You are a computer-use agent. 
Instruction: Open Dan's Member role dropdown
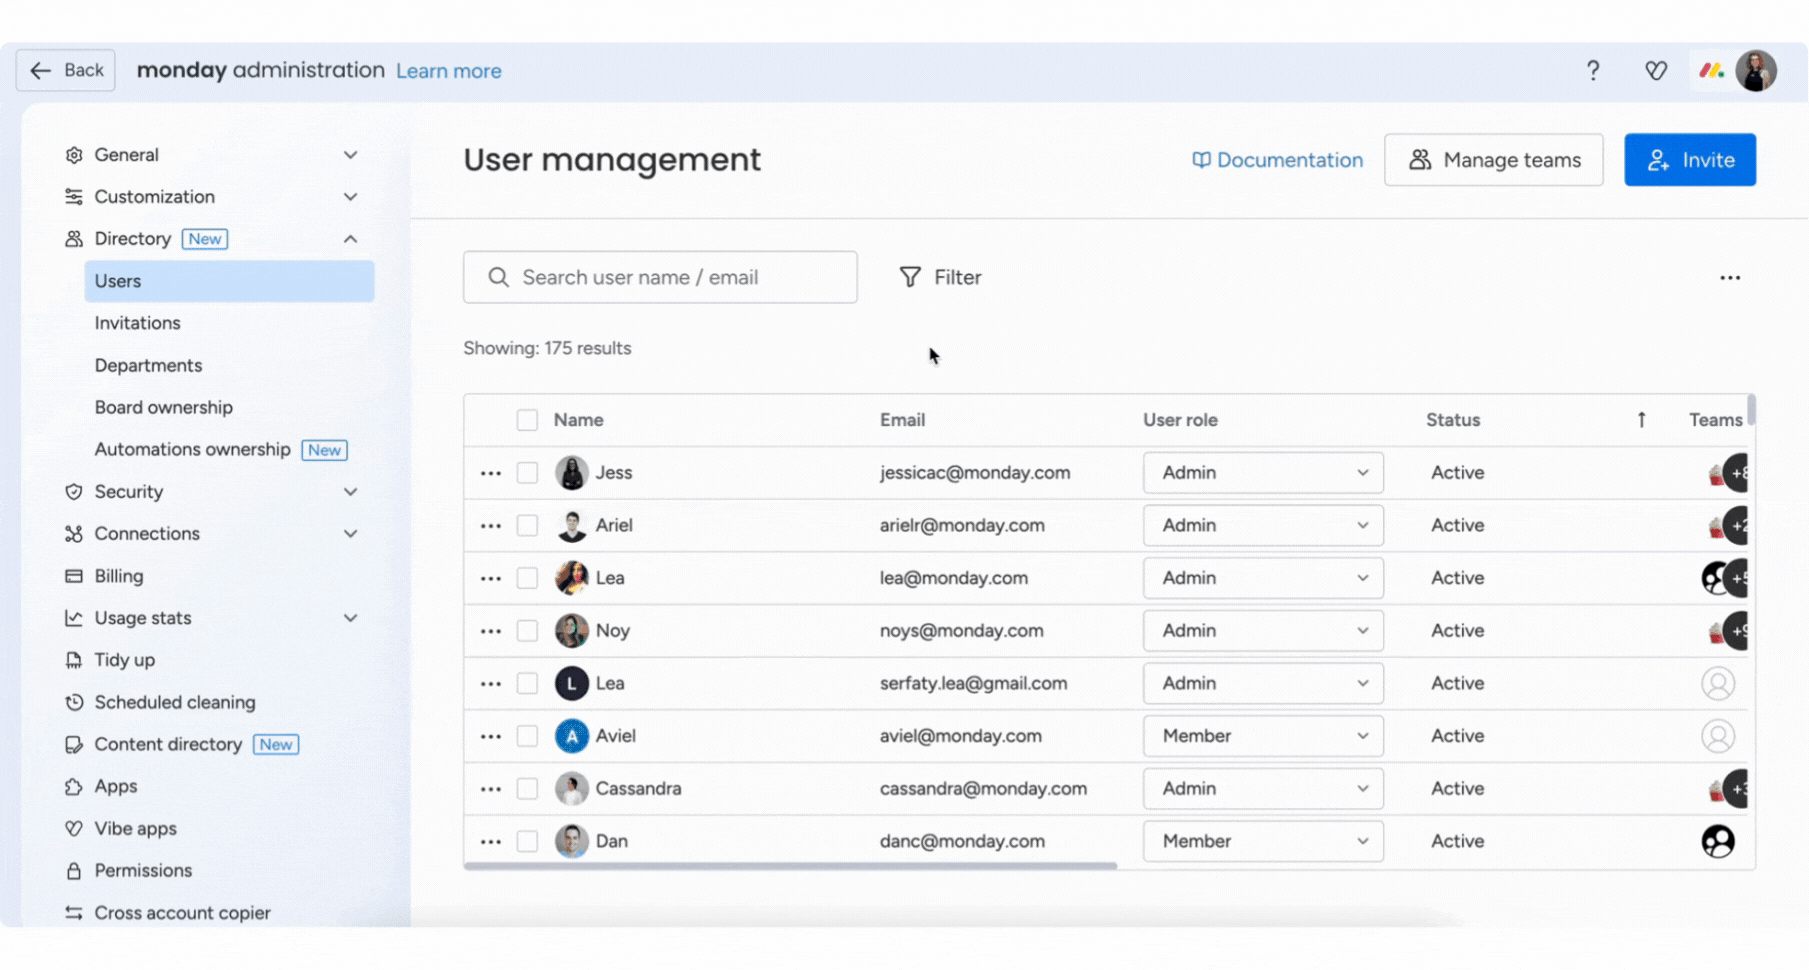point(1263,842)
